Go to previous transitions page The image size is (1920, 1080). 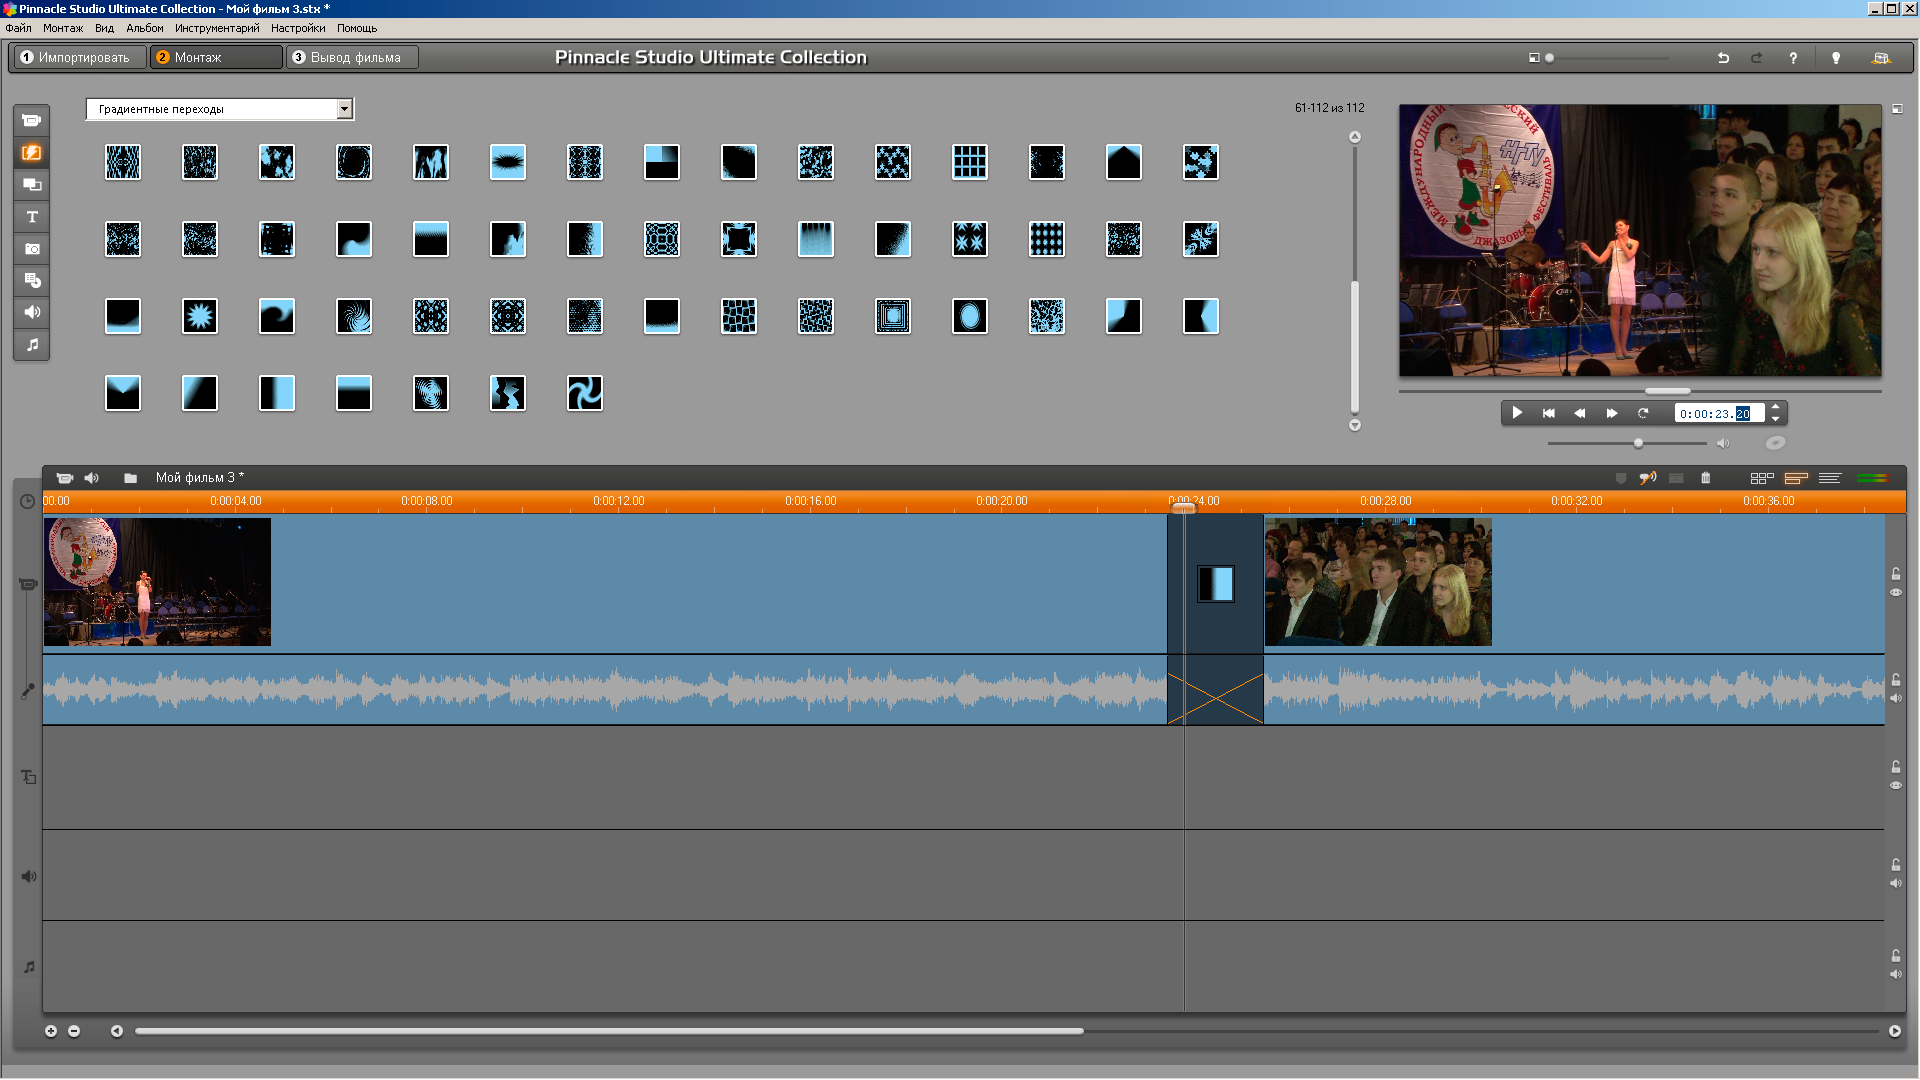[1355, 137]
